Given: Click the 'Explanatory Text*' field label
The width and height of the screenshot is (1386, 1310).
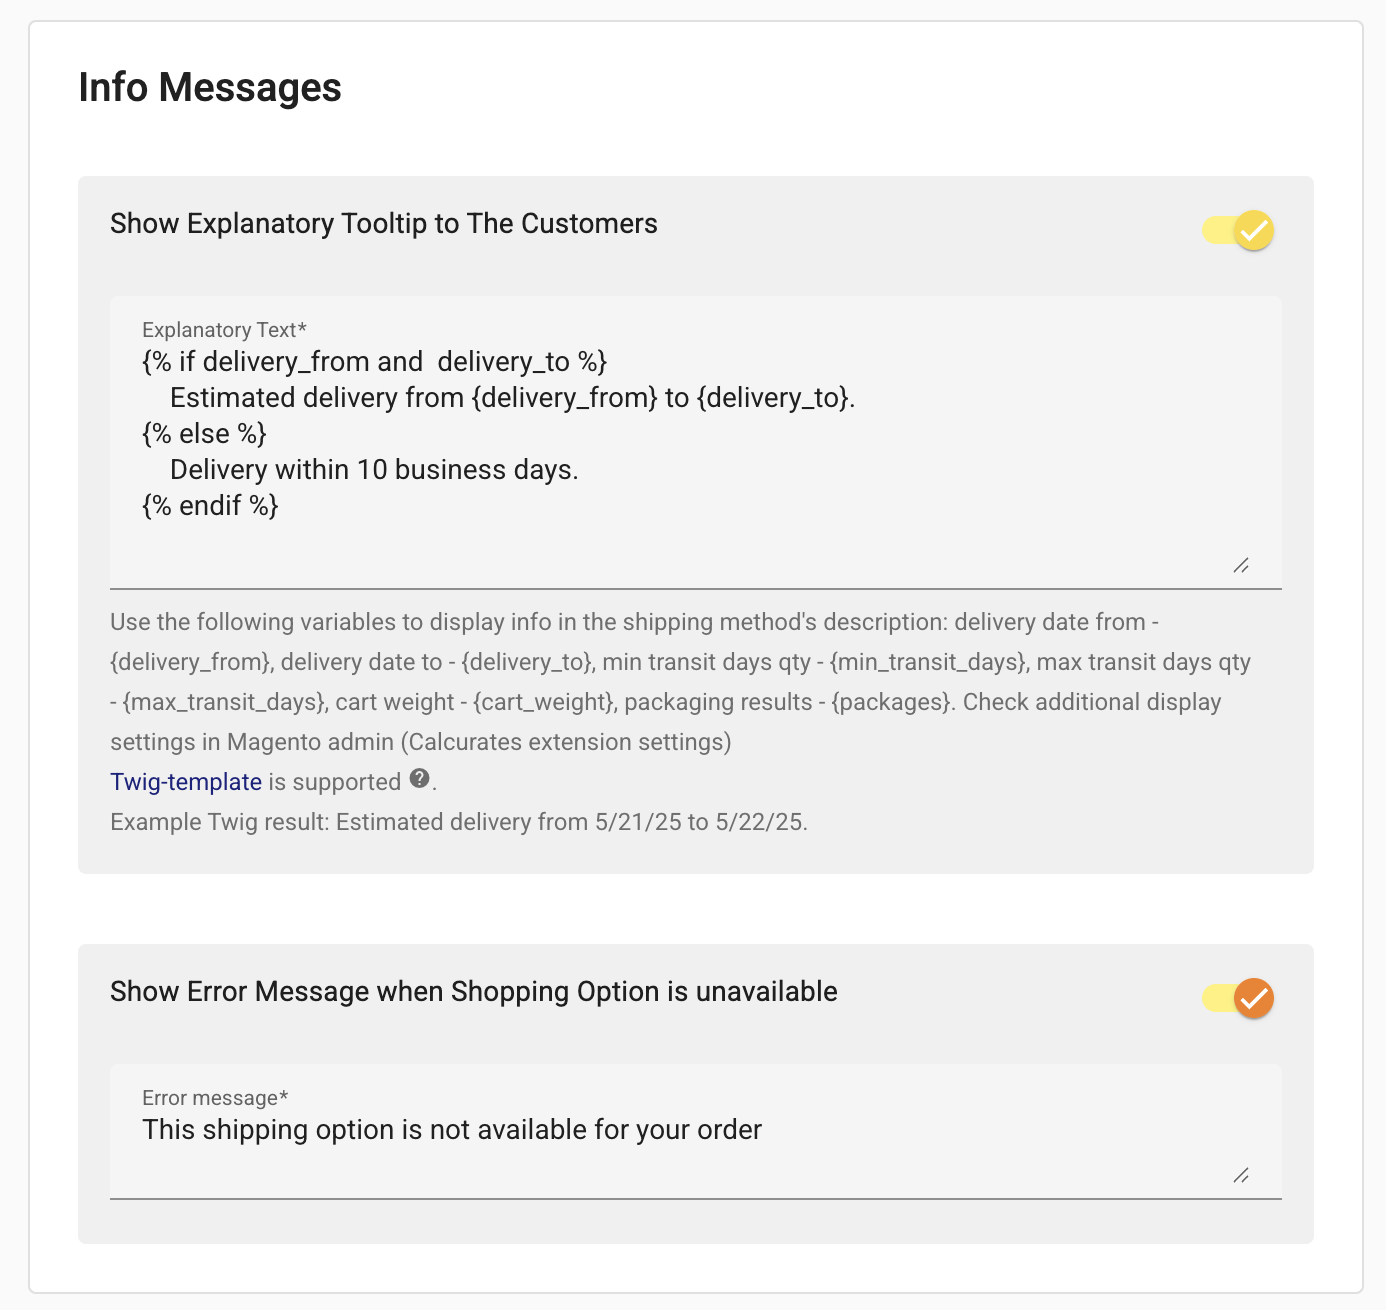Looking at the screenshot, I should pos(224,330).
